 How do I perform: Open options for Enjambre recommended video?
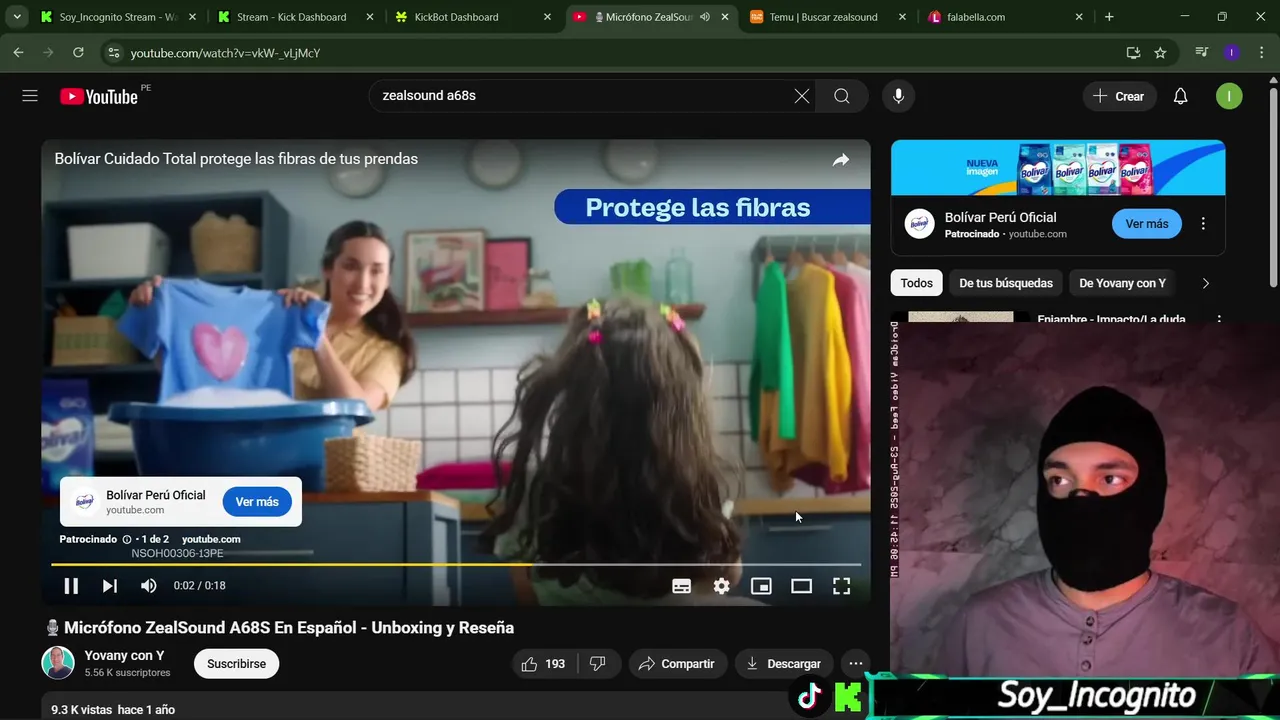pos(1218,320)
